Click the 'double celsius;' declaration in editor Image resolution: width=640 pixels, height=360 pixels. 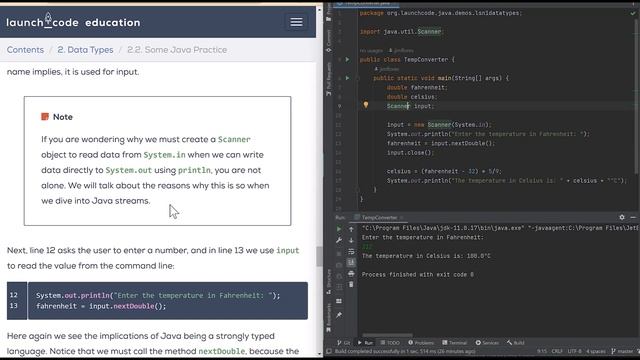click(412, 97)
